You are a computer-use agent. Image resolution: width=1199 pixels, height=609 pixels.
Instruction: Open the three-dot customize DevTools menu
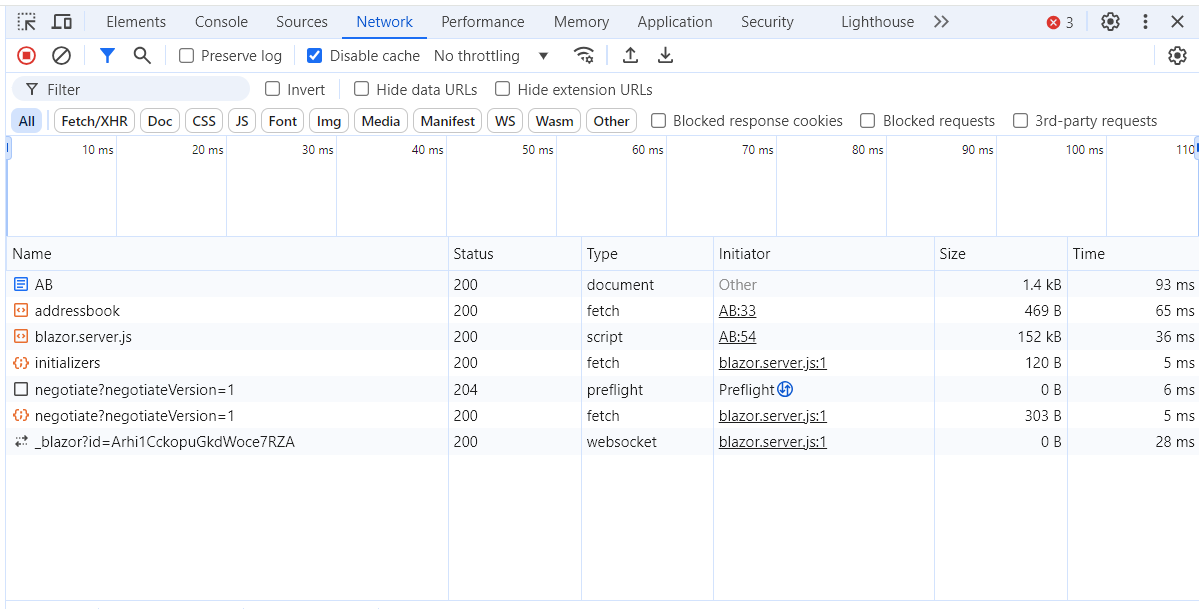(x=1145, y=22)
